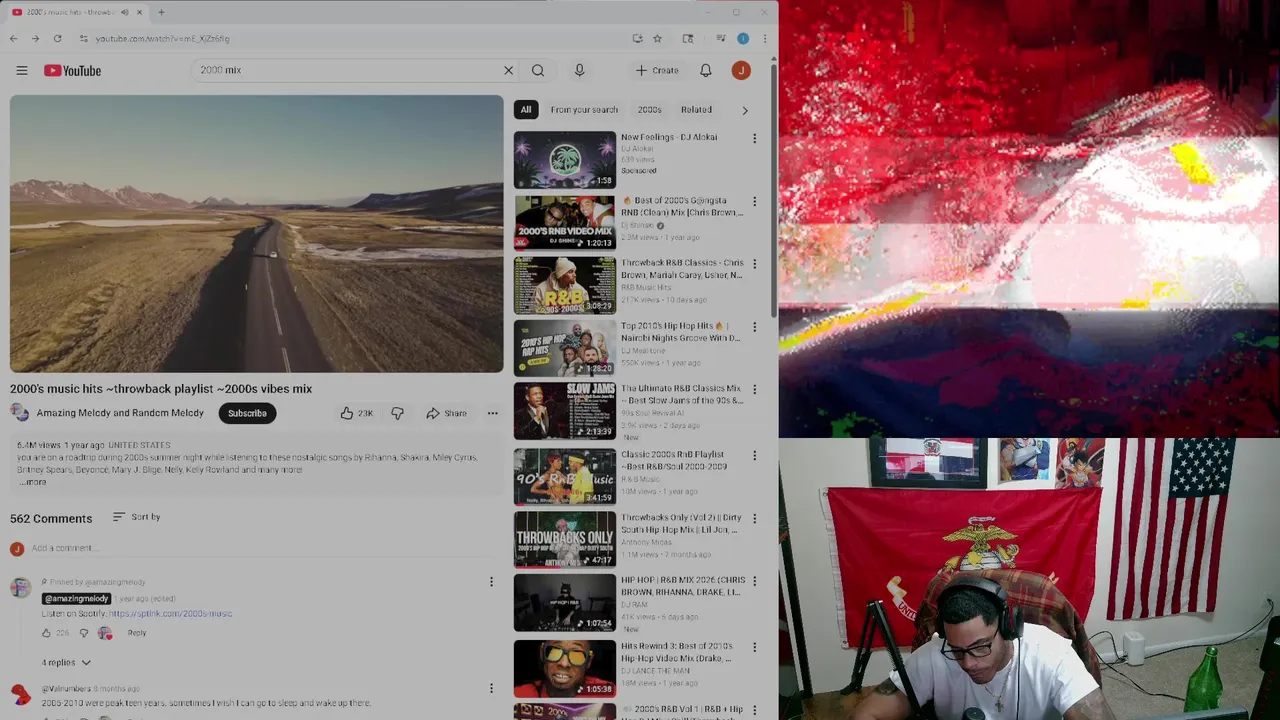The width and height of the screenshot is (1280, 720).
Task: Open the notifications bell
Action: click(705, 70)
